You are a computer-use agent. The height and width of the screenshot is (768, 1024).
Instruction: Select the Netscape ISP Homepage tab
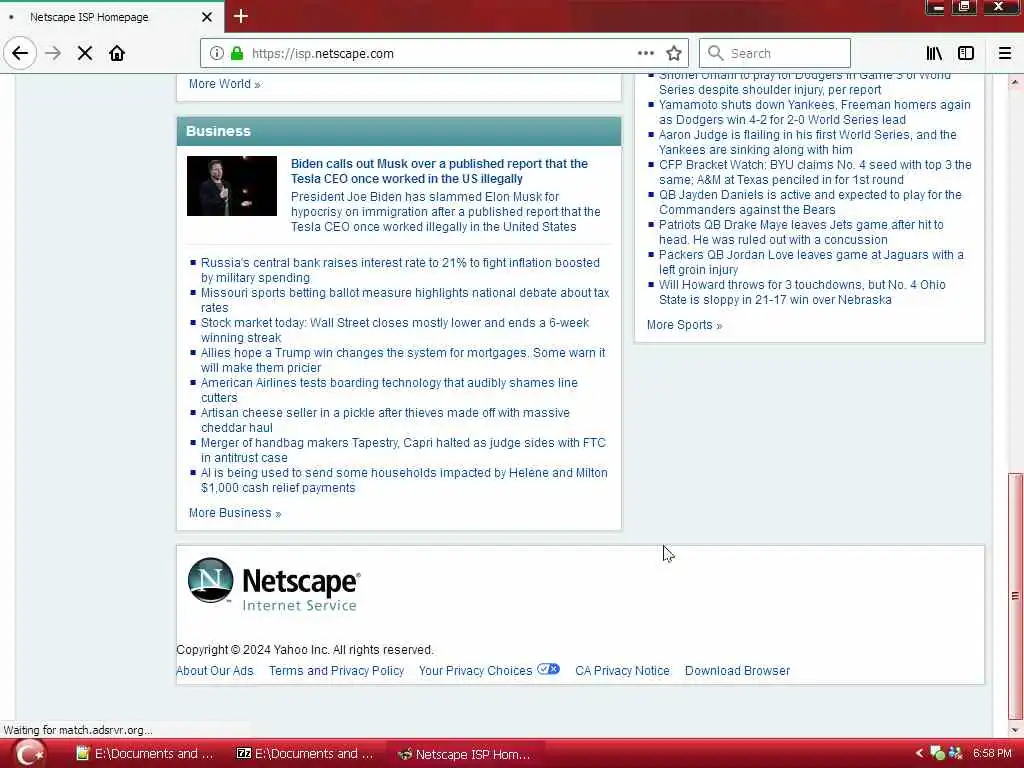111,17
